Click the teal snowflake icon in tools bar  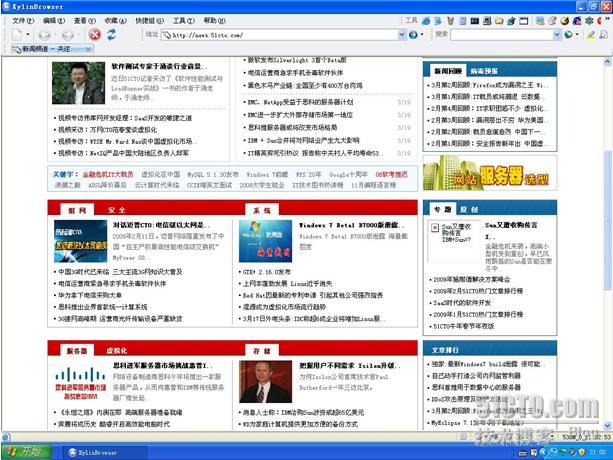(589, 21)
